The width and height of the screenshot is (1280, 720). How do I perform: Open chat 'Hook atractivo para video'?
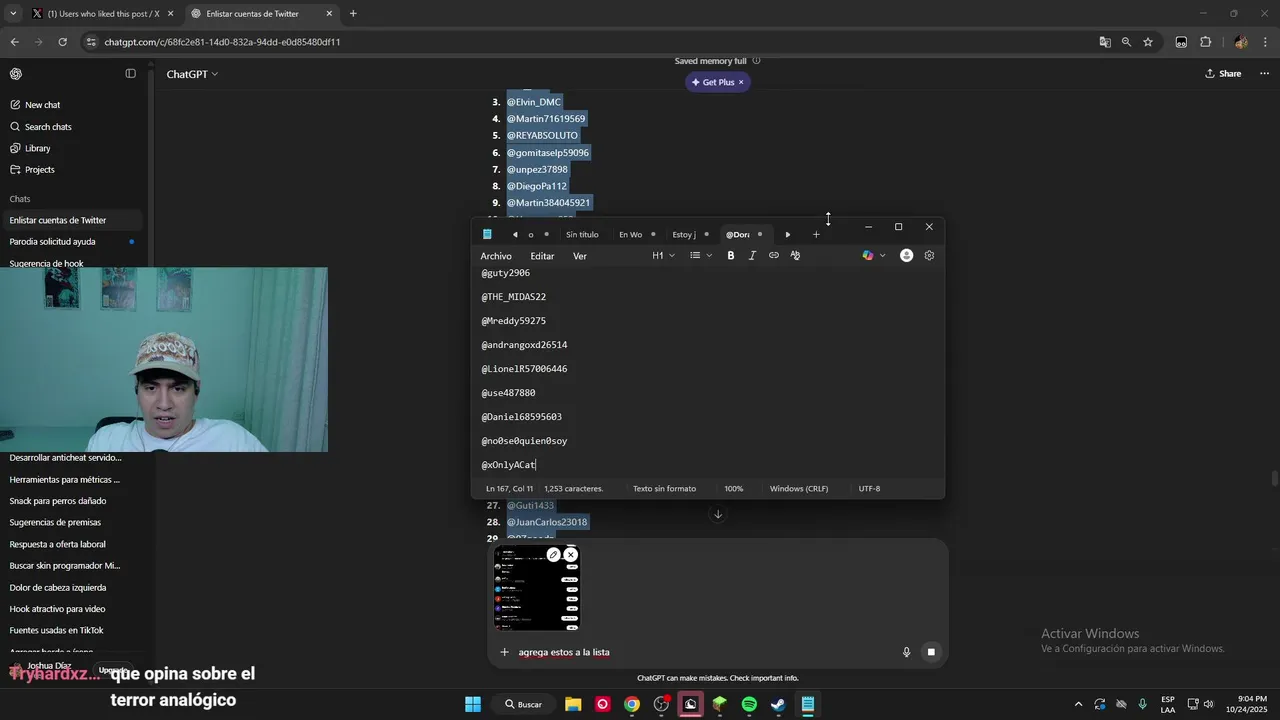coord(70,609)
